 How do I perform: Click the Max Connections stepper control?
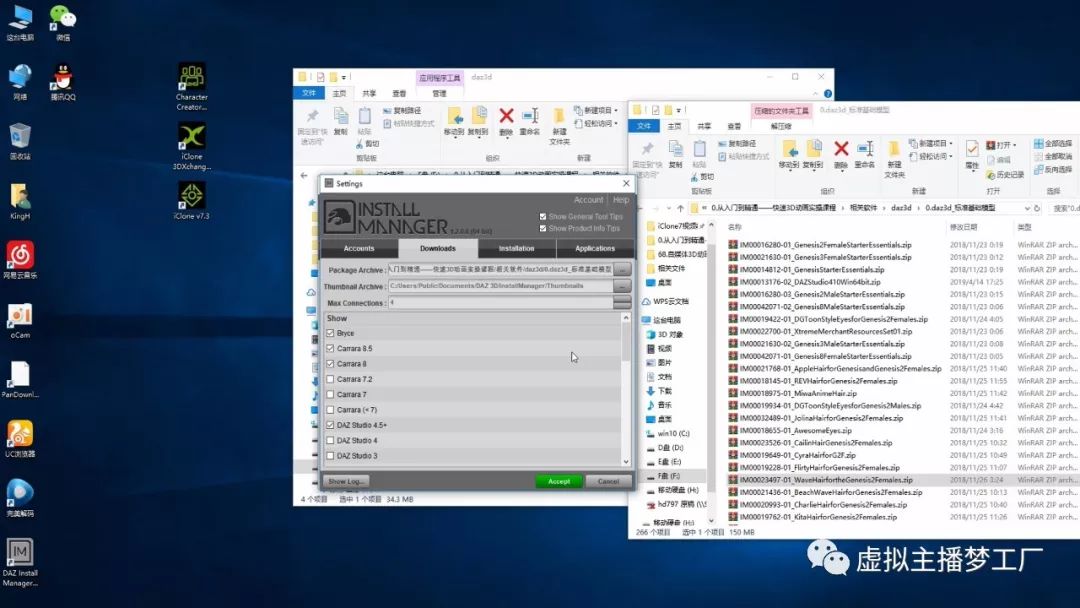622,302
